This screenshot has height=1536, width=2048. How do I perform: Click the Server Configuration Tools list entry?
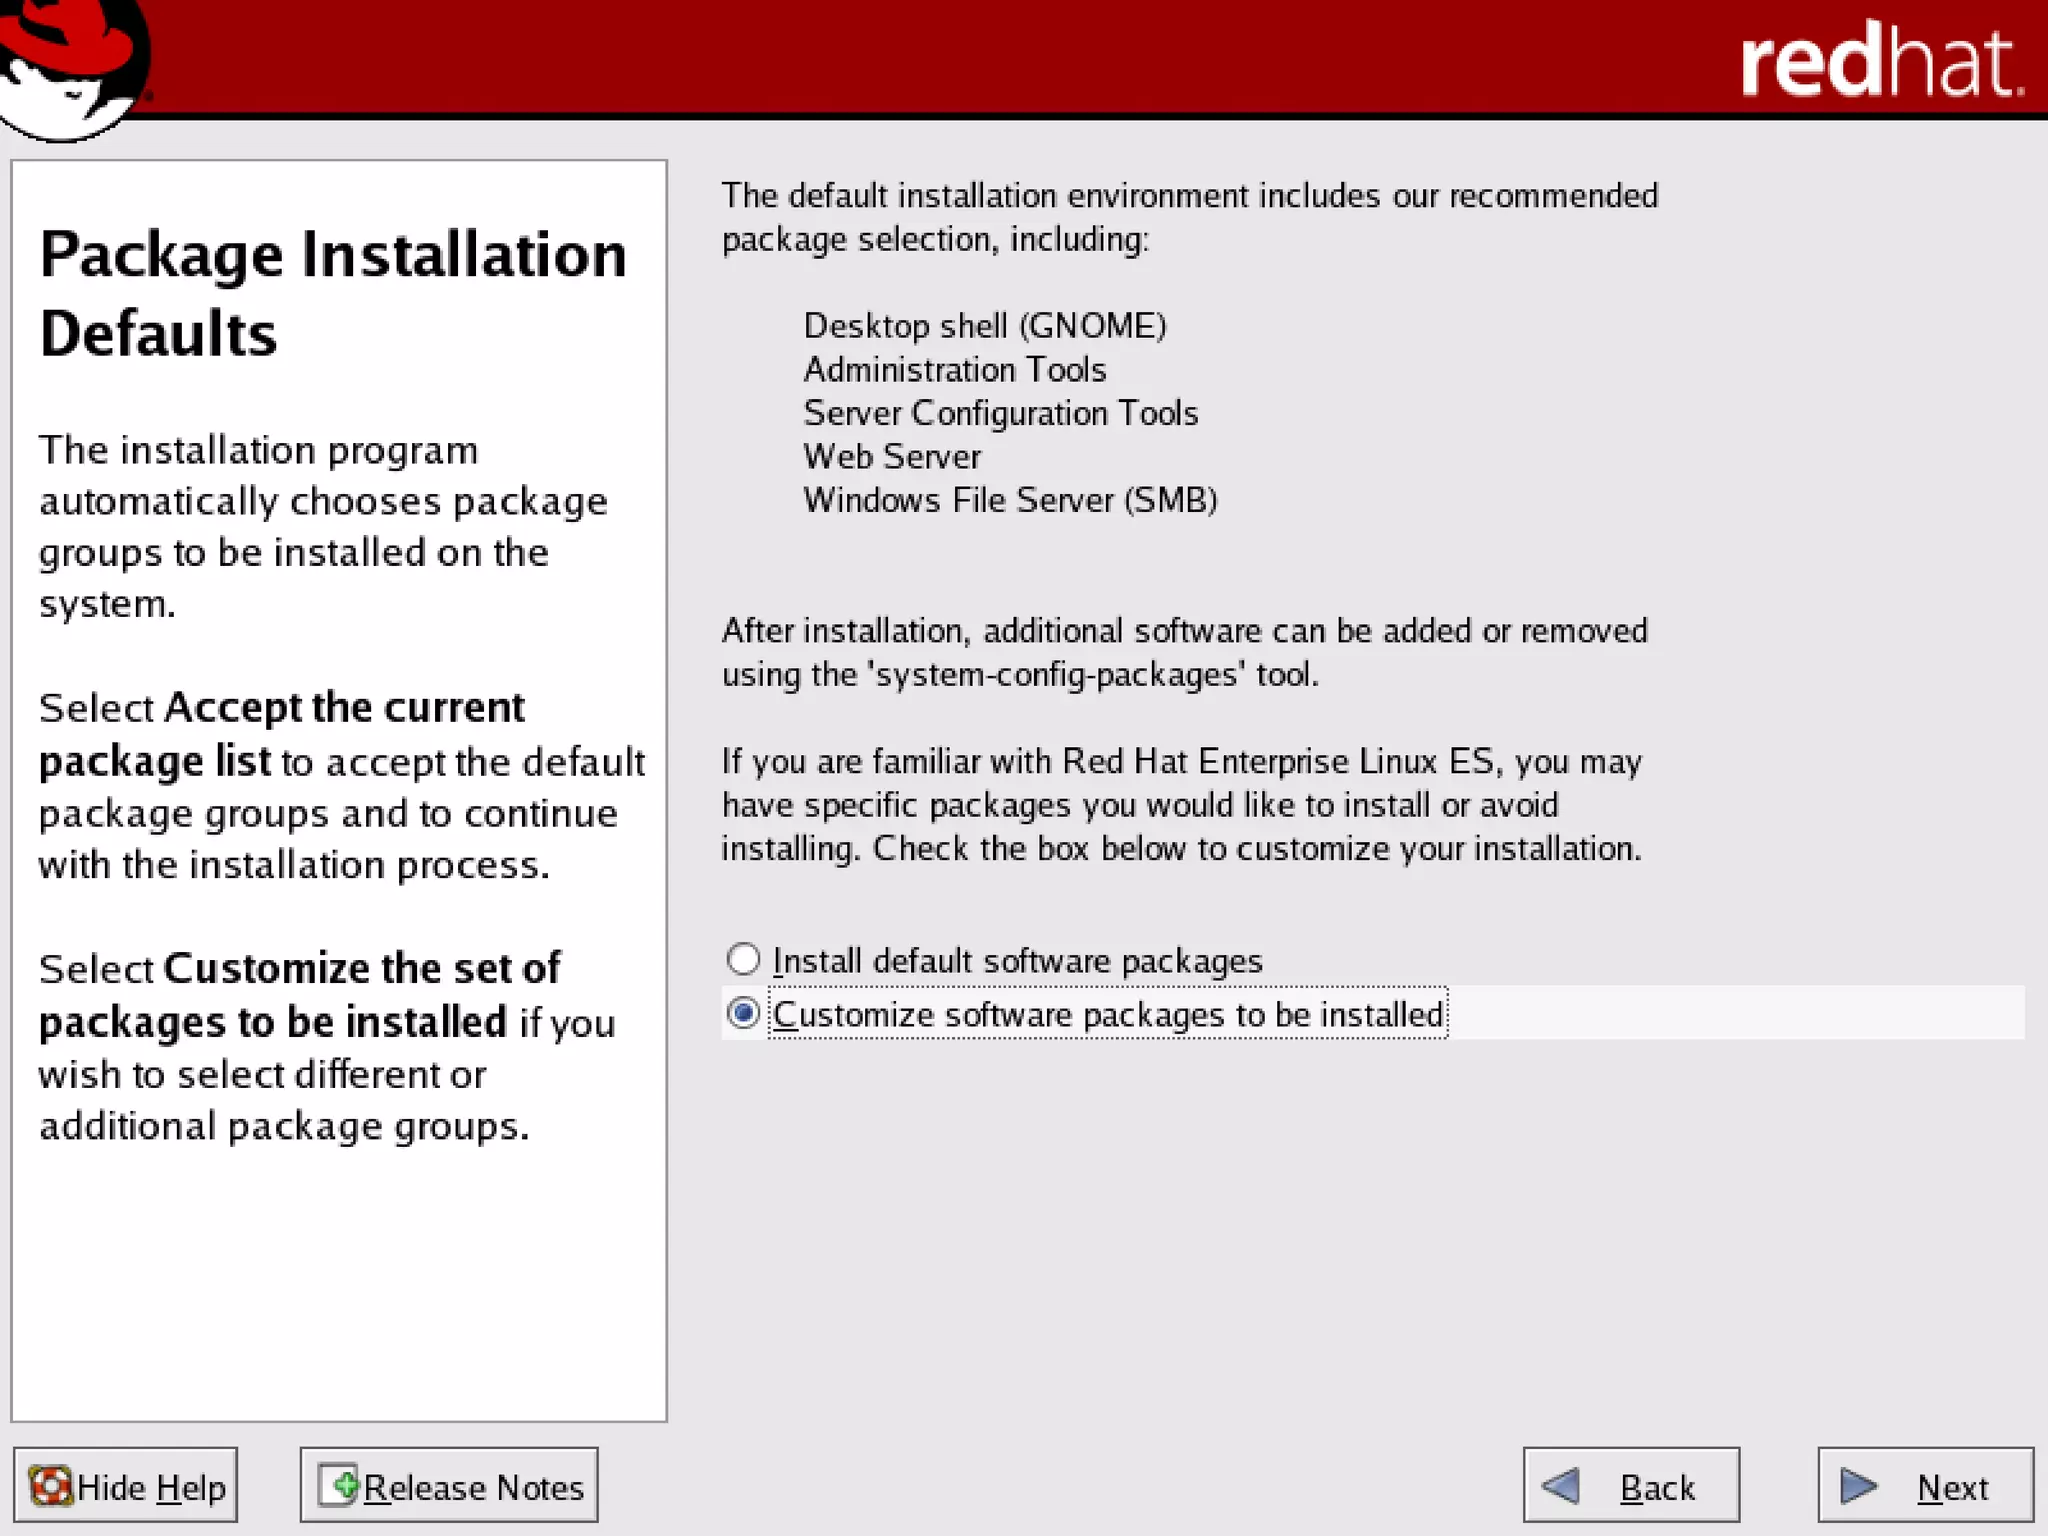(1000, 413)
